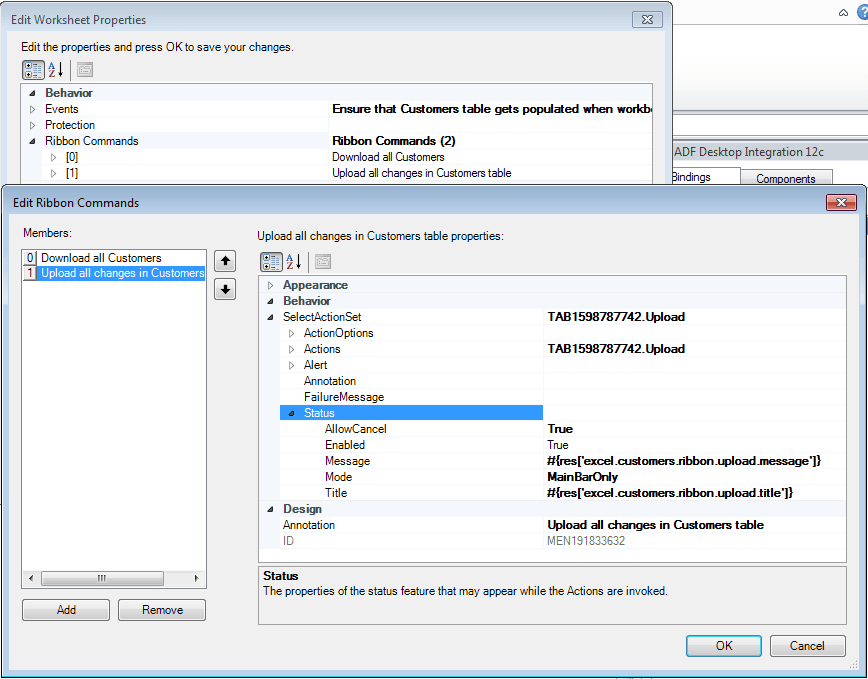This screenshot has width=868, height=679.
Task: Select the AllowCancel property name
Action: 355,429
